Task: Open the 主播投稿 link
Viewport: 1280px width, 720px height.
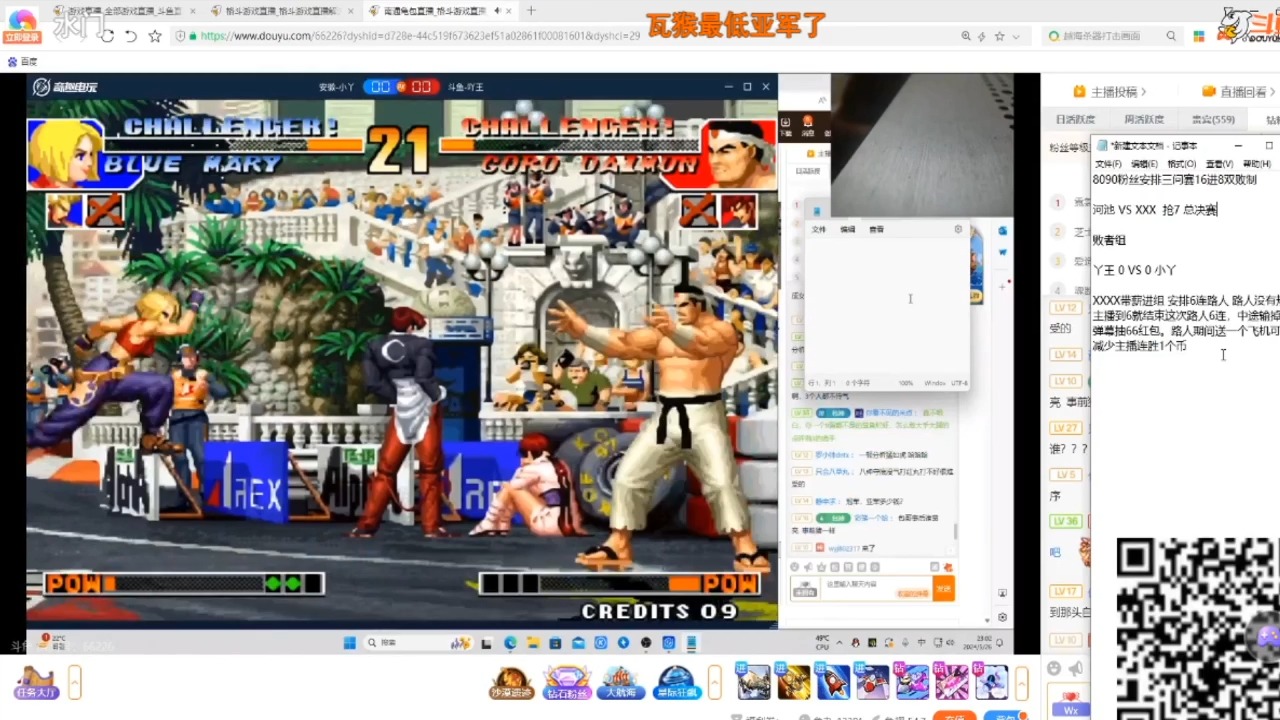Action: point(1109,91)
